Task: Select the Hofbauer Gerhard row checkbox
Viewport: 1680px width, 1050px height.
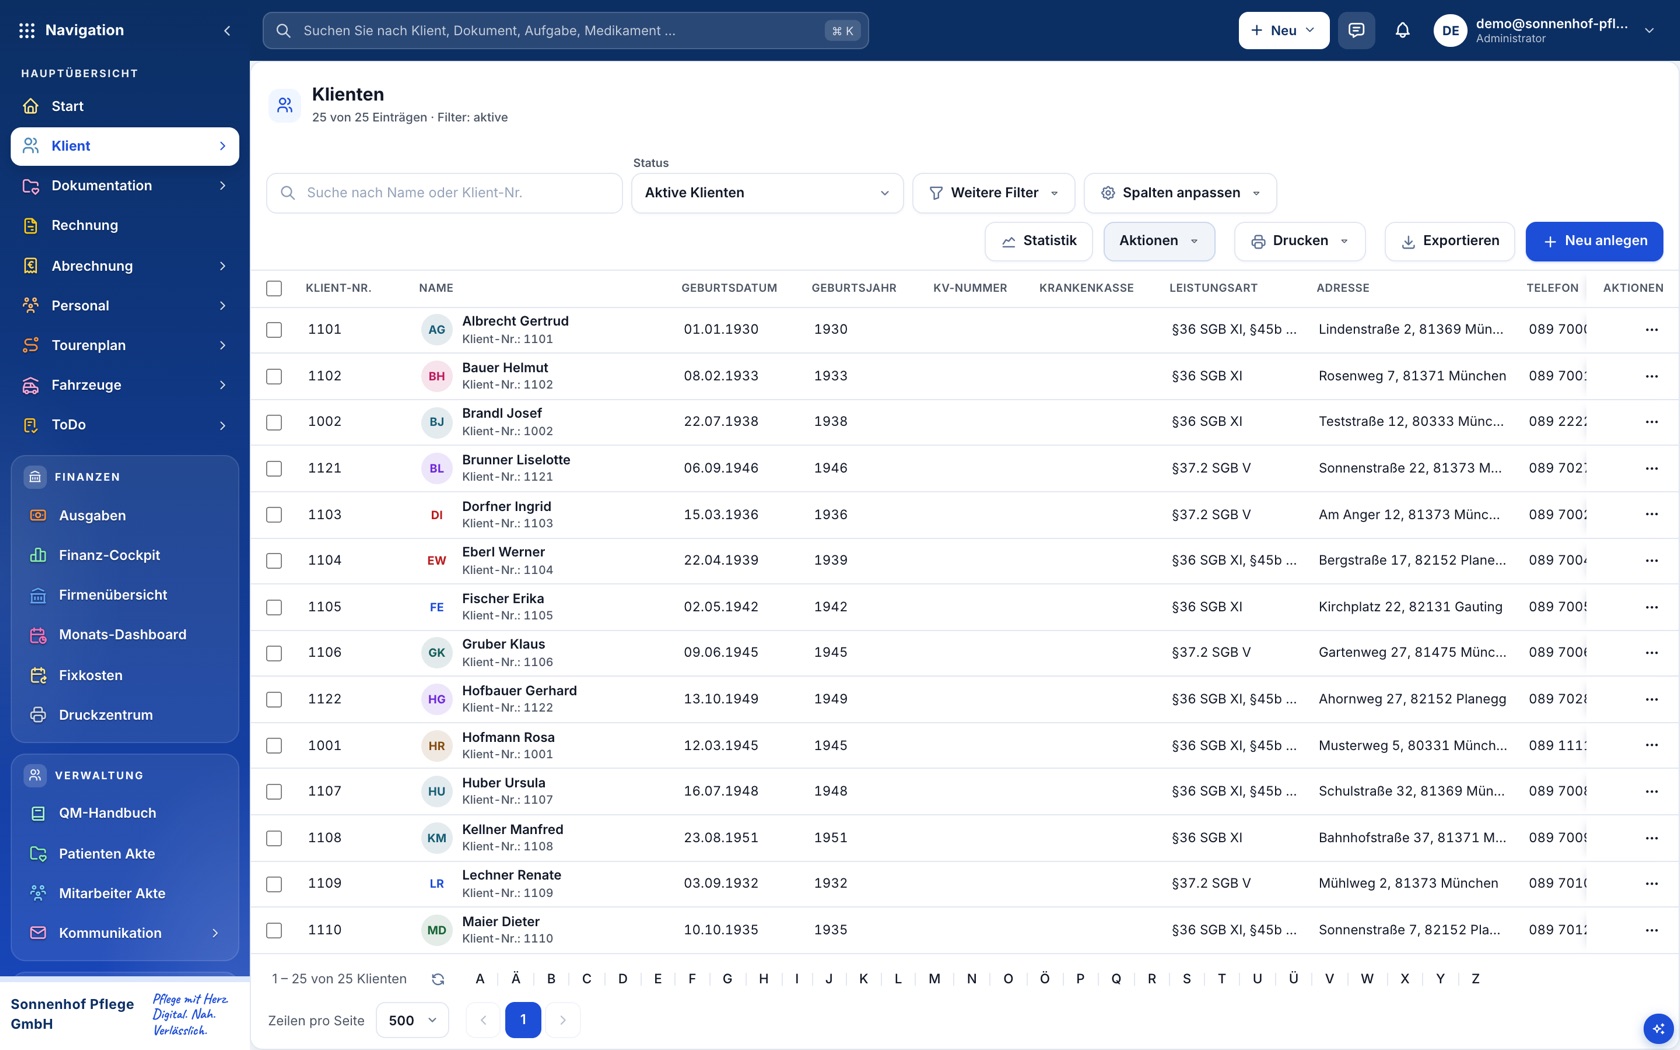Action: click(274, 699)
